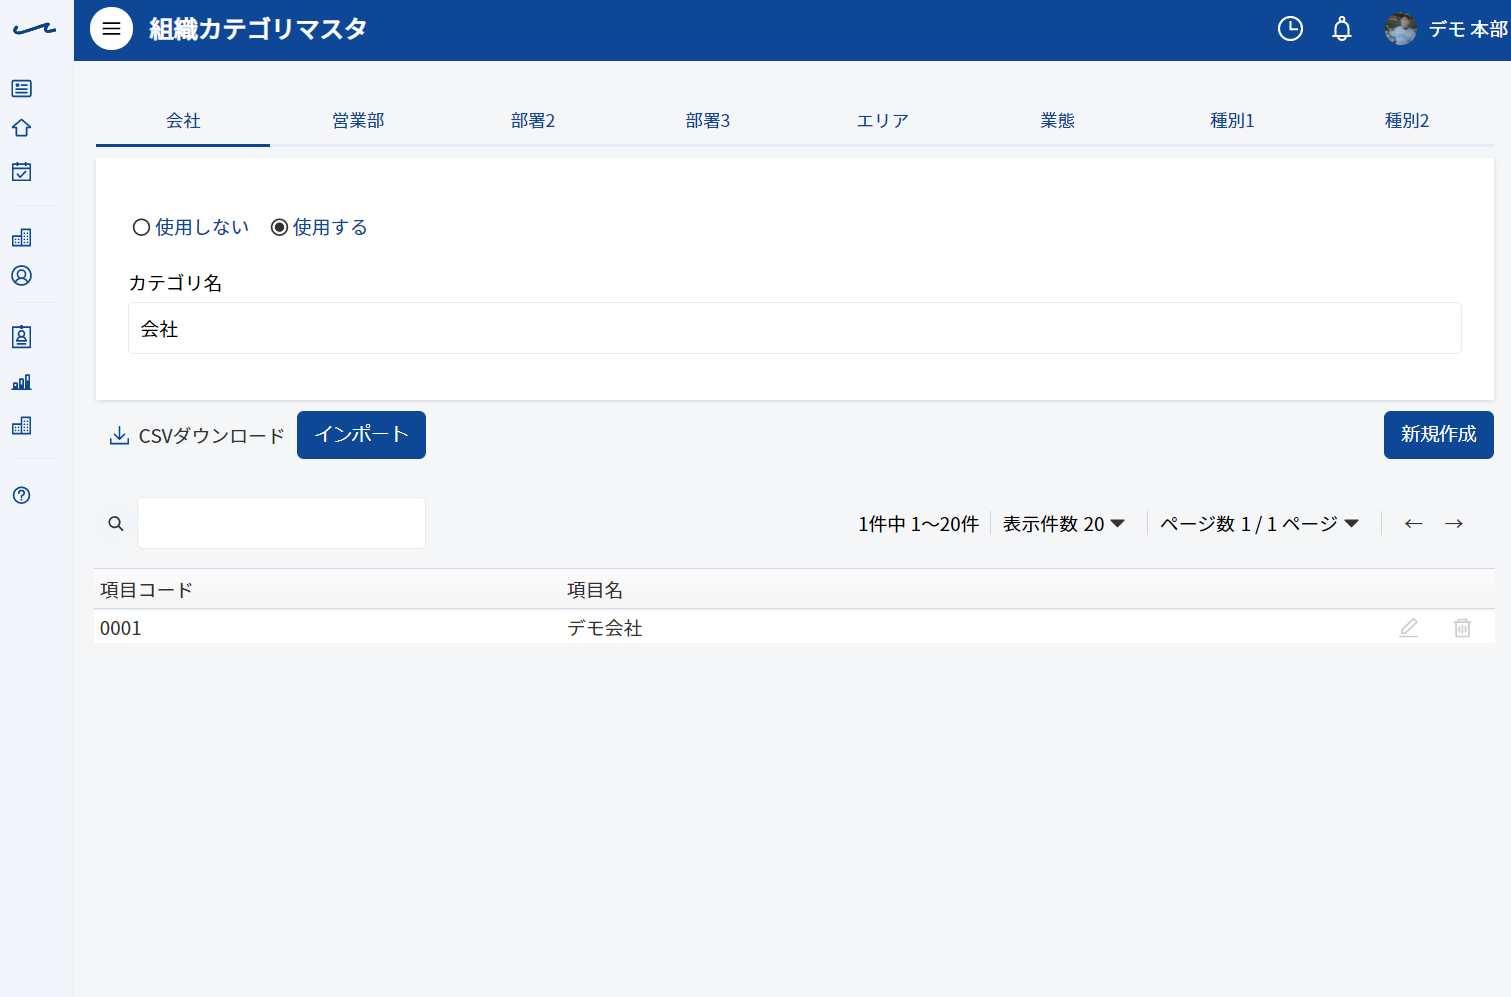Open the 表示件数 20 dropdown
The height and width of the screenshot is (997, 1511).
pyautogui.click(x=1064, y=523)
